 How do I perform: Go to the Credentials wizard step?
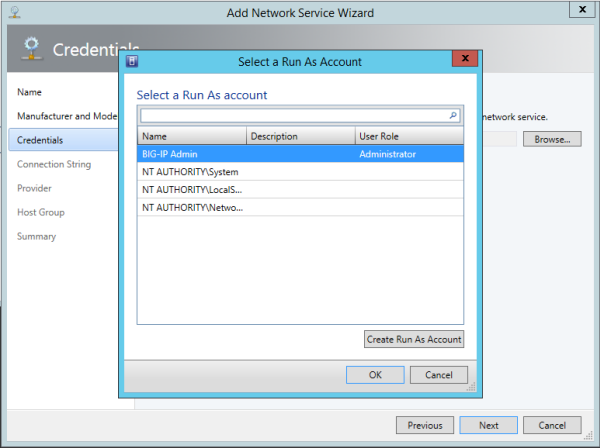coord(40,140)
